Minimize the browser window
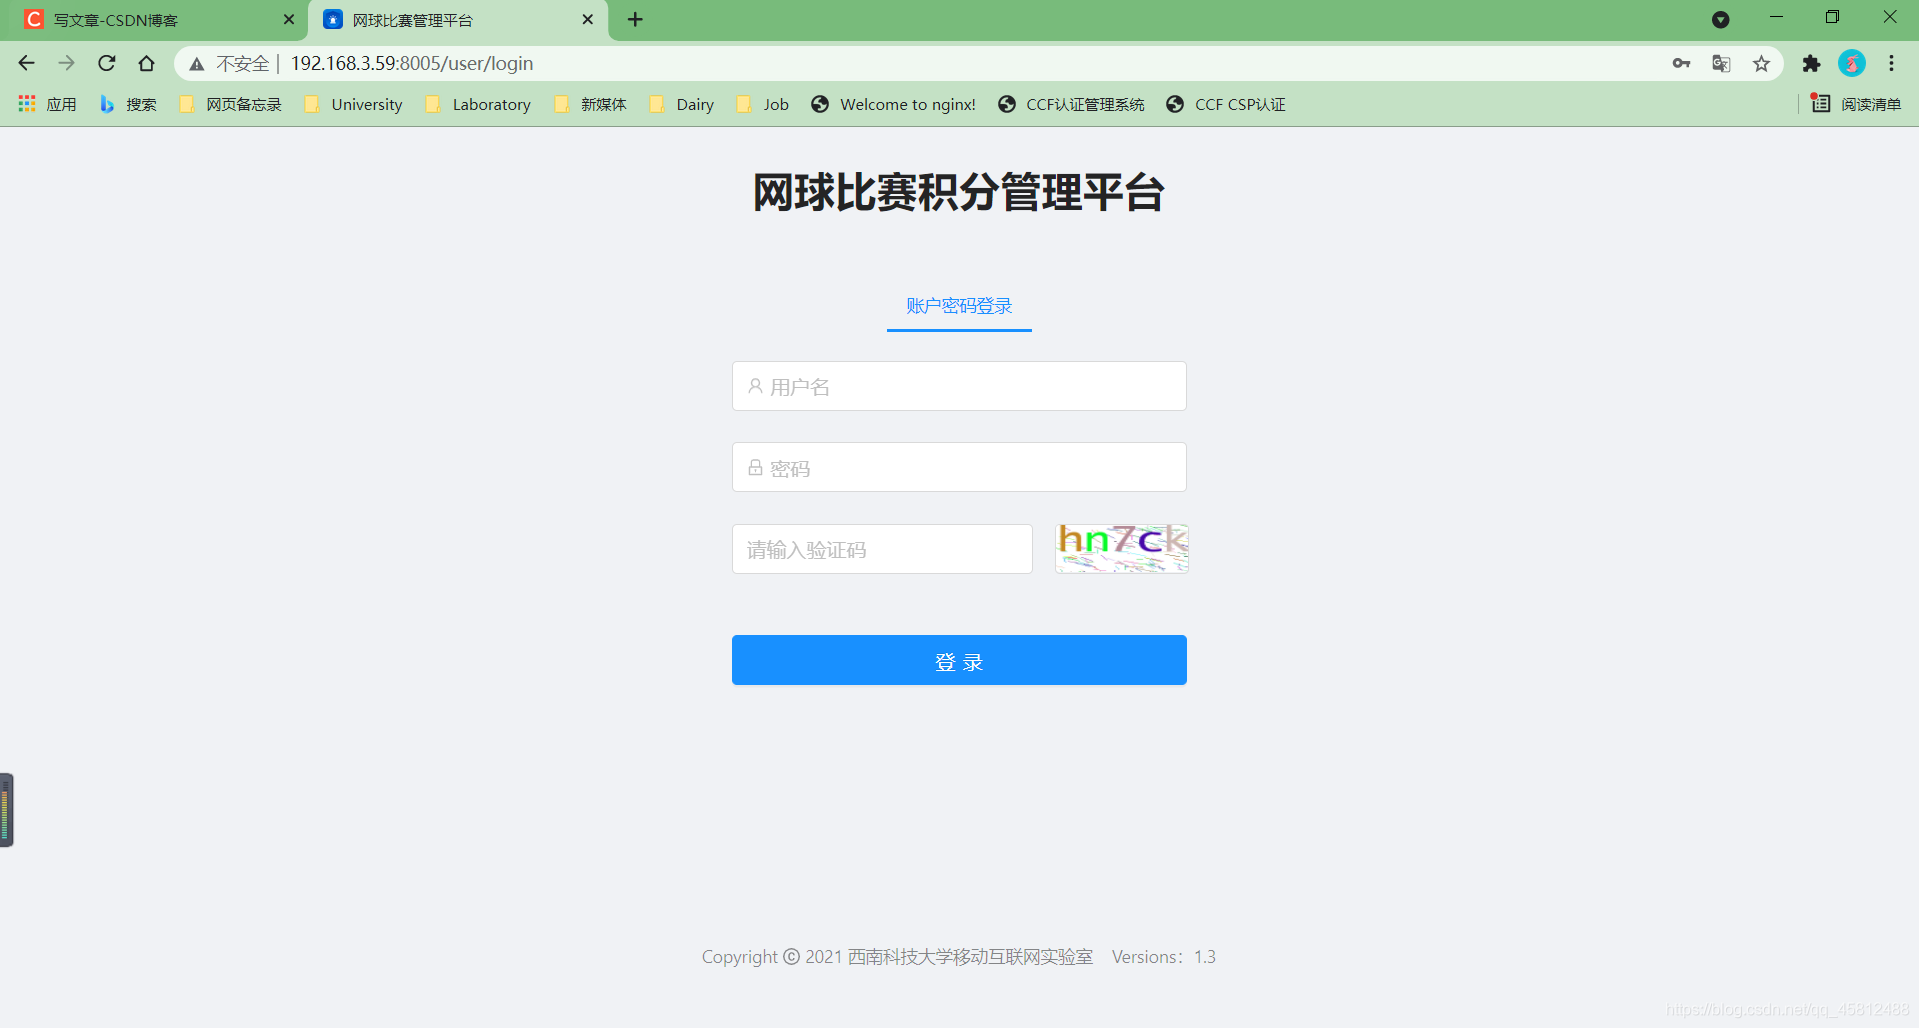Image resolution: width=1919 pixels, height=1028 pixels. pos(1776,17)
